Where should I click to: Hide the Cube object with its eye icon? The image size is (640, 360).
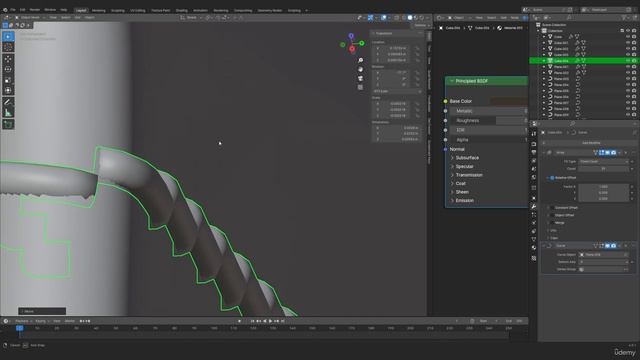coord(628,37)
